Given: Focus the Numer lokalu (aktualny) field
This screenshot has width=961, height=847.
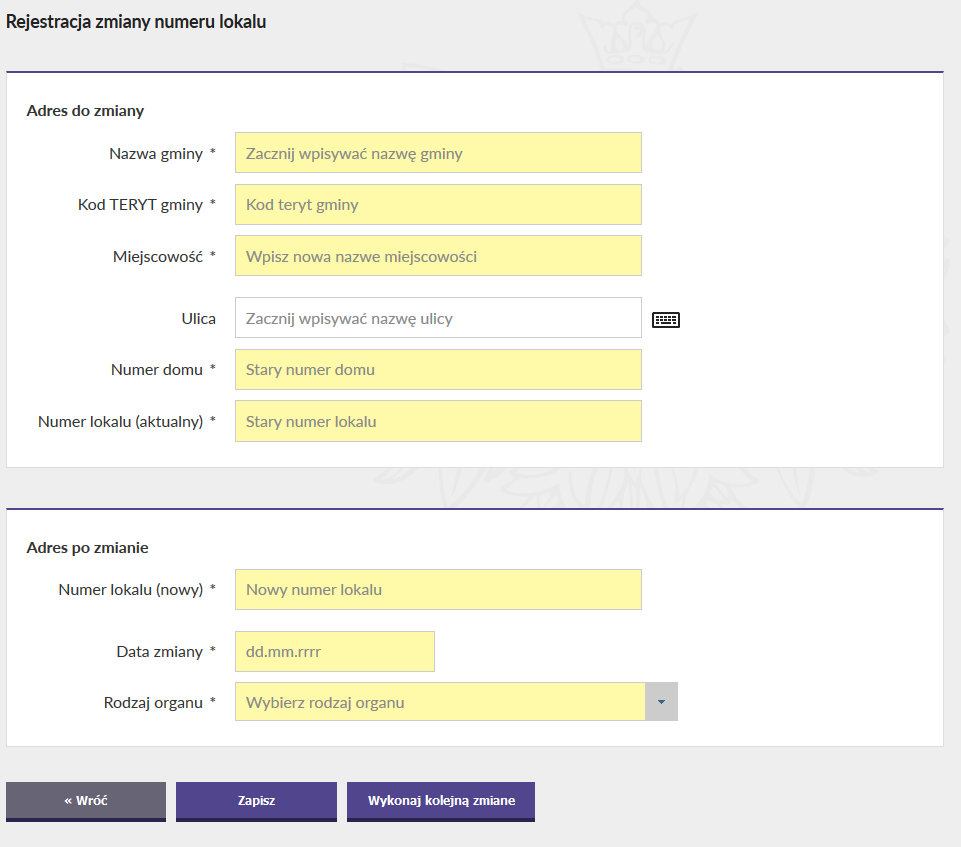Looking at the screenshot, I should pyautogui.click(x=438, y=421).
